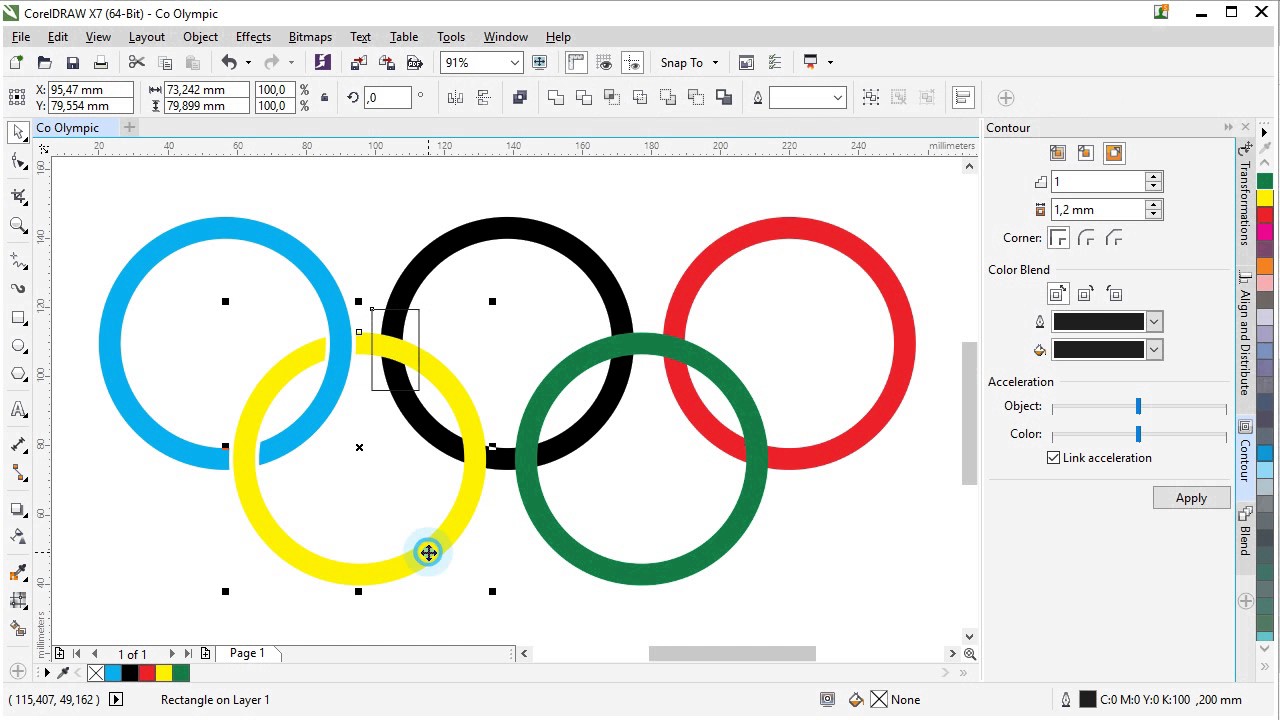Select the Ellipse tool
Image resolution: width=1280 pixels, height=720 pixels.
pyautogui.click(x=18, y=346)
